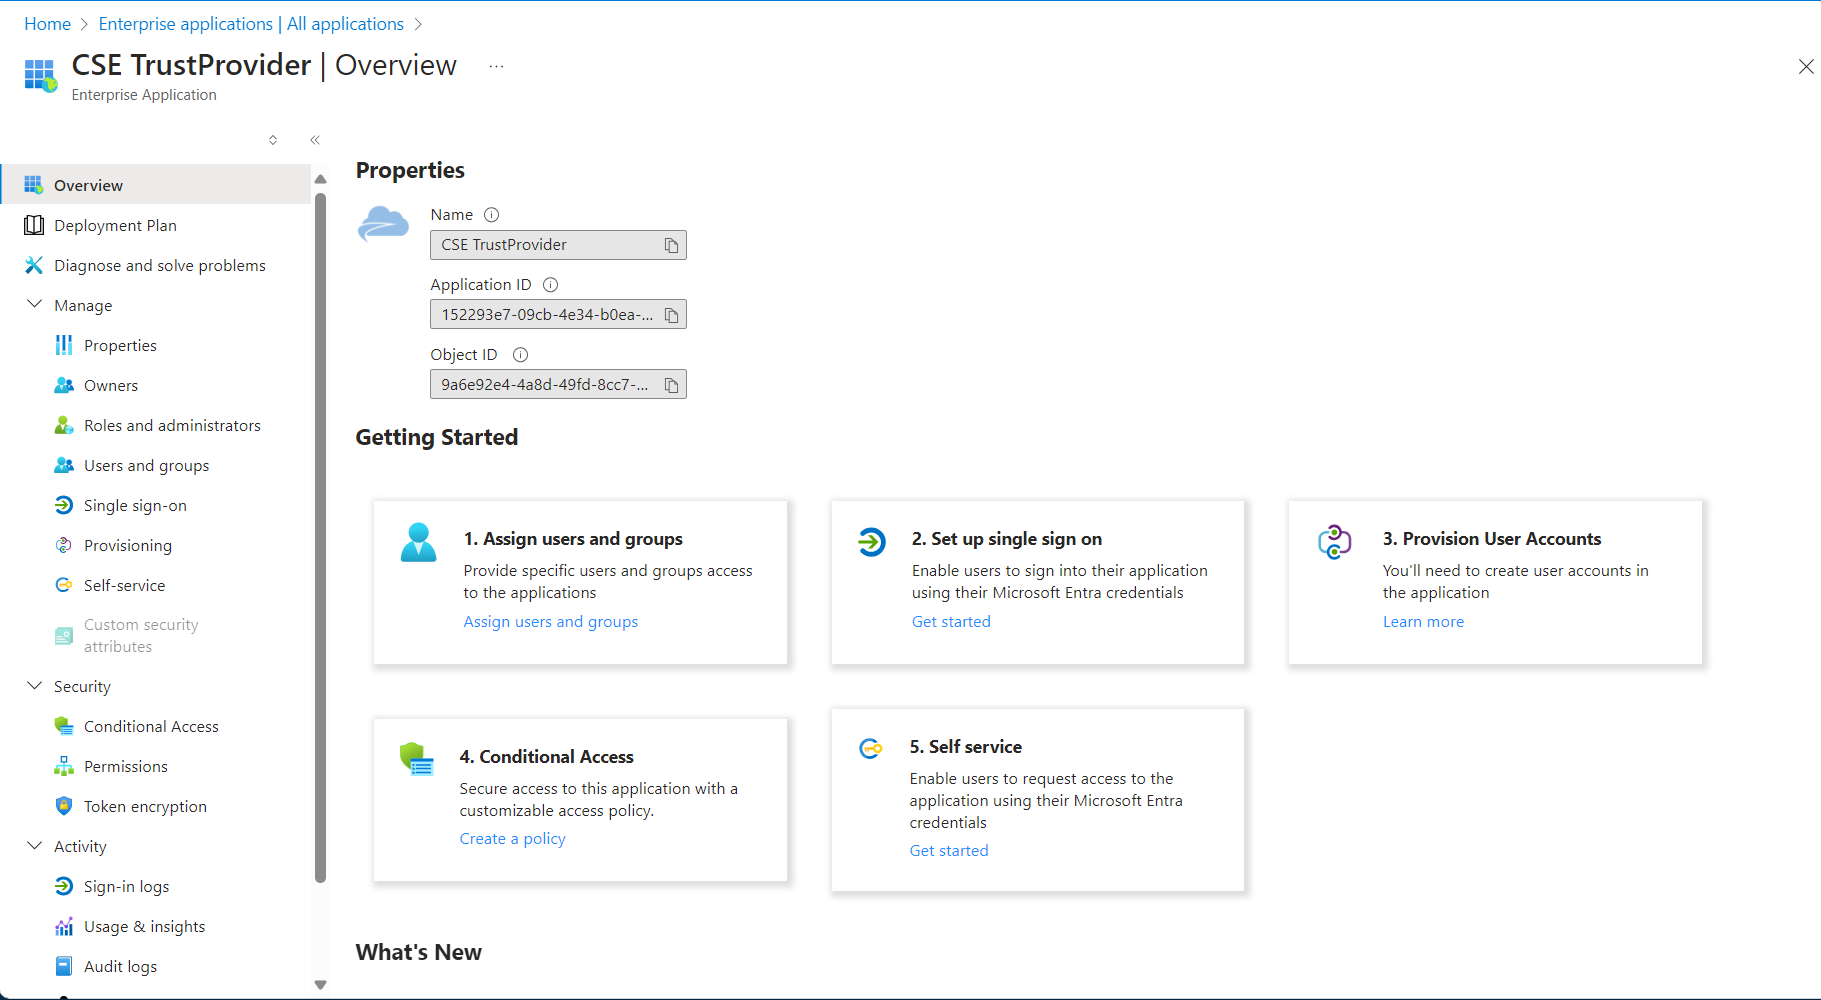The height and width of the screenshot is (1000, 1821).
Task: Collapse the Security section
Action: (x=35, y=686)
